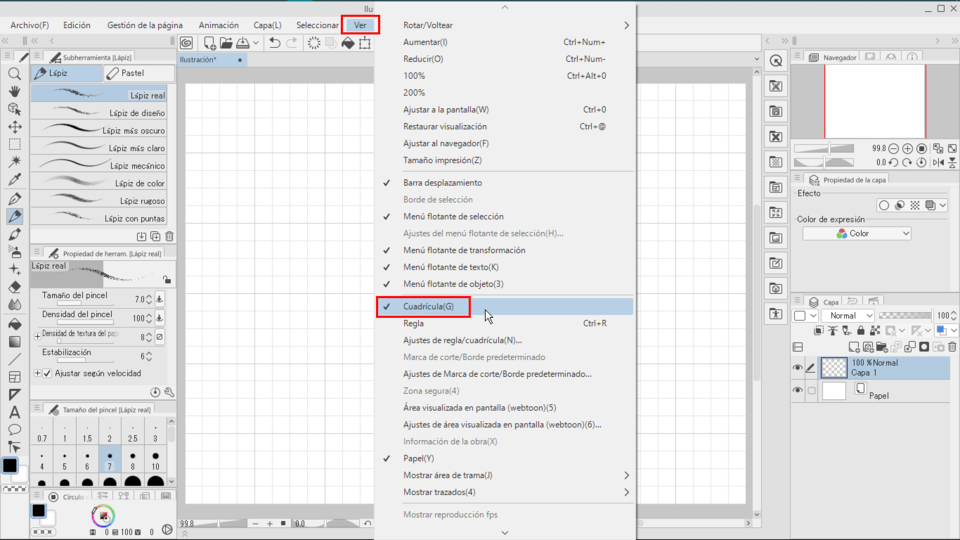Click the Hand move-canvas tool

click(x=15, y=91)
